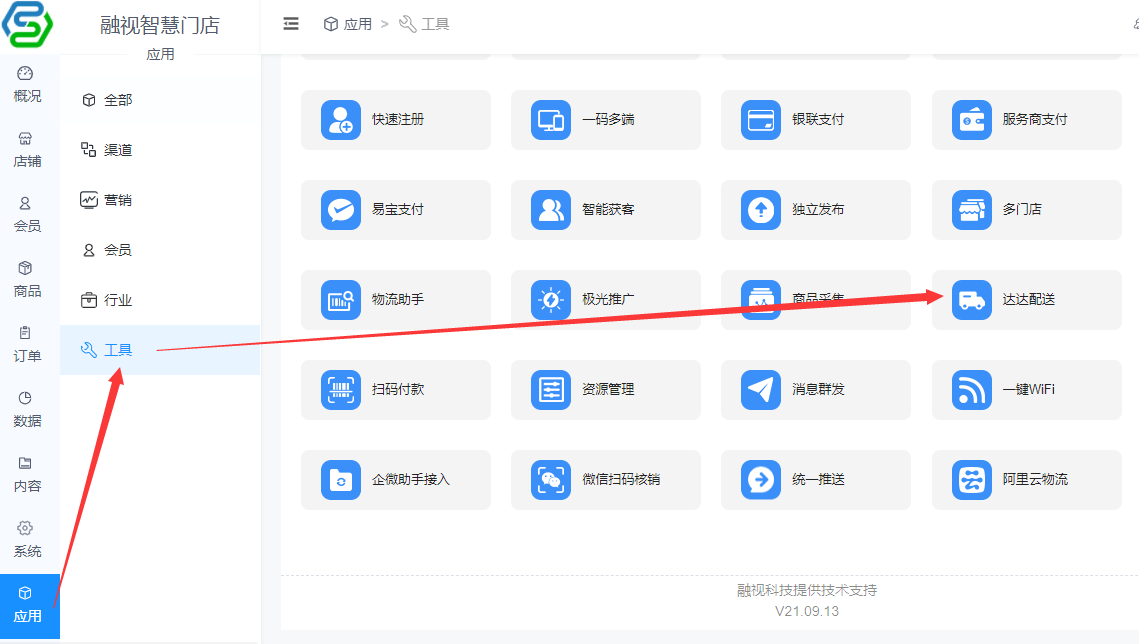Screen dimensions: 1139x644
Task: Open the 一码多端 app icon
Action: click(551, 120)
